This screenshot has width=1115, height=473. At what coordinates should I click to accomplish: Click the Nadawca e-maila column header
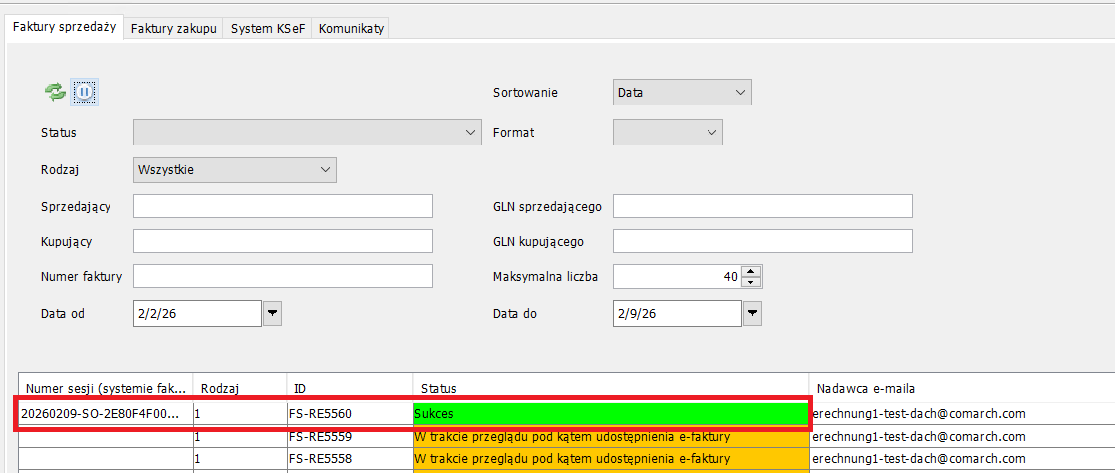(x=961, y=388)
